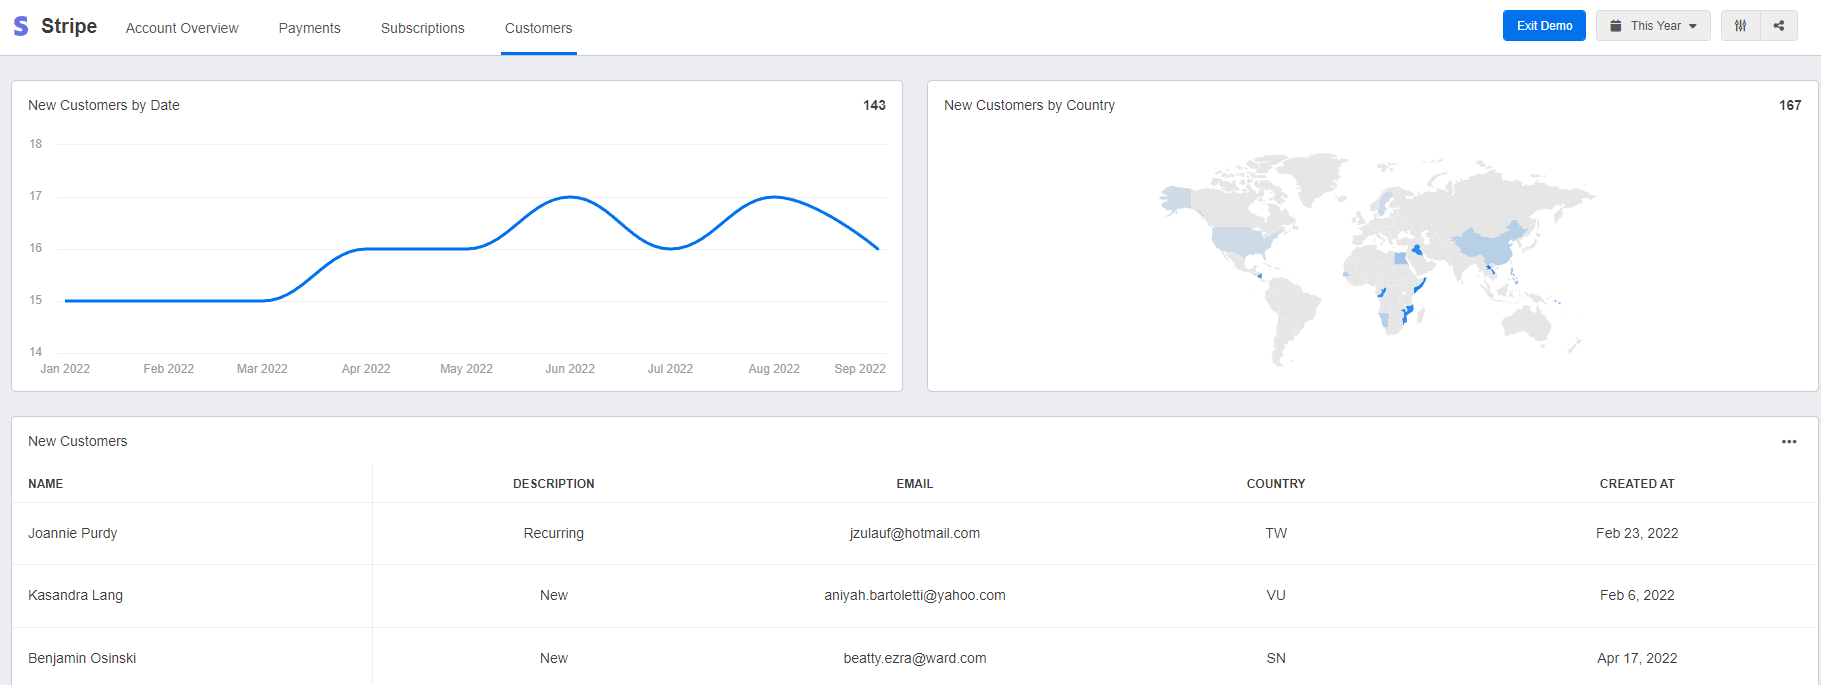Open the filter sliders settings icon
This screenshot has height=685, width=1821.
(x=1740, y=26)
